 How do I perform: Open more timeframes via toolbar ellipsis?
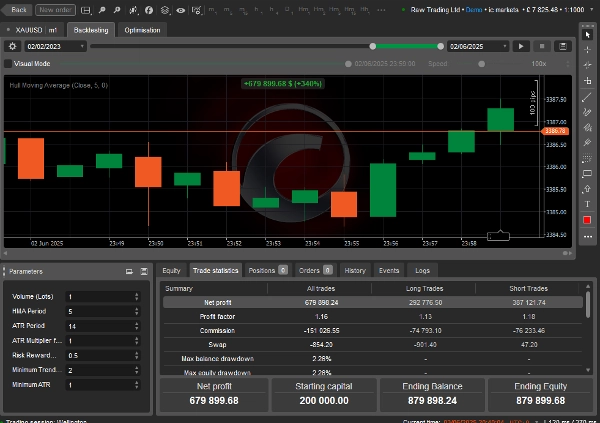point(382,10)
